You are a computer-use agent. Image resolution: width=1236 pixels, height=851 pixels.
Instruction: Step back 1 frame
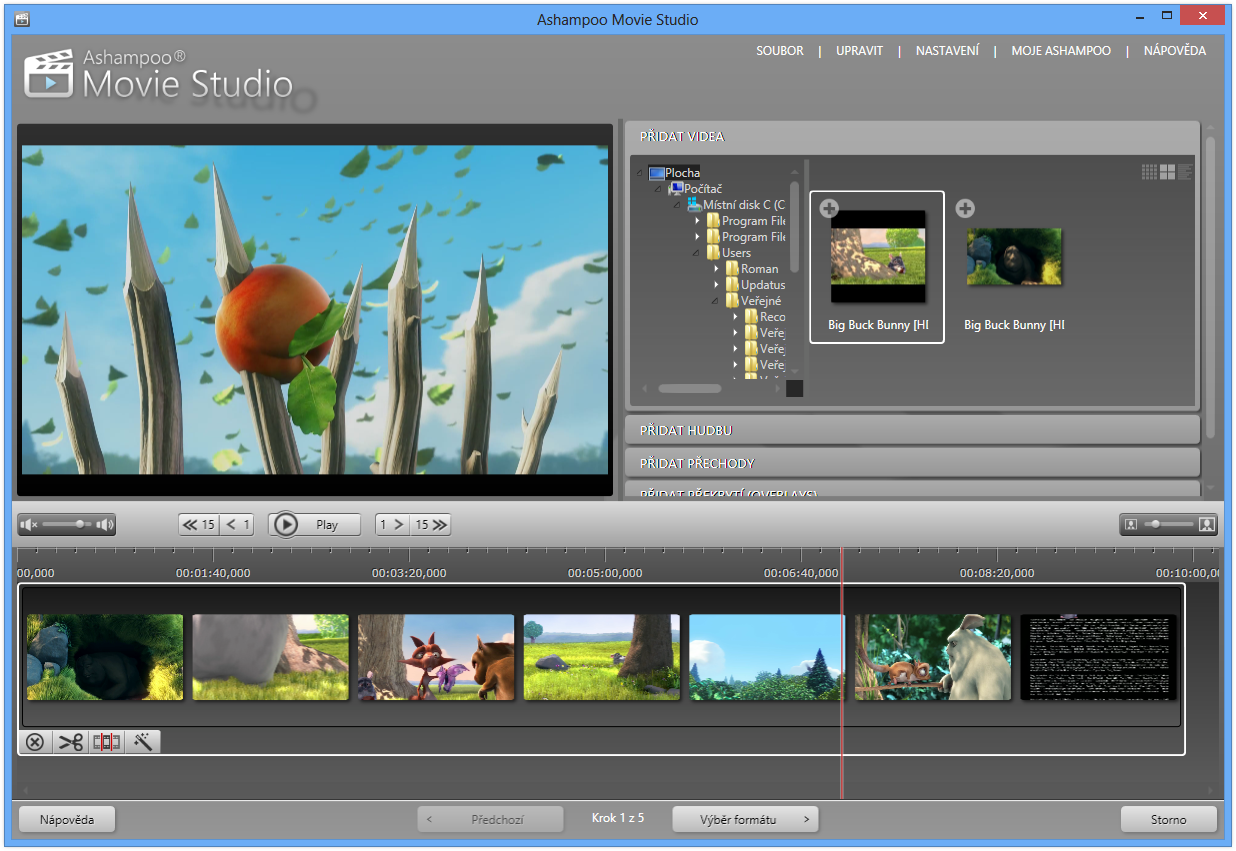point(237,524)
